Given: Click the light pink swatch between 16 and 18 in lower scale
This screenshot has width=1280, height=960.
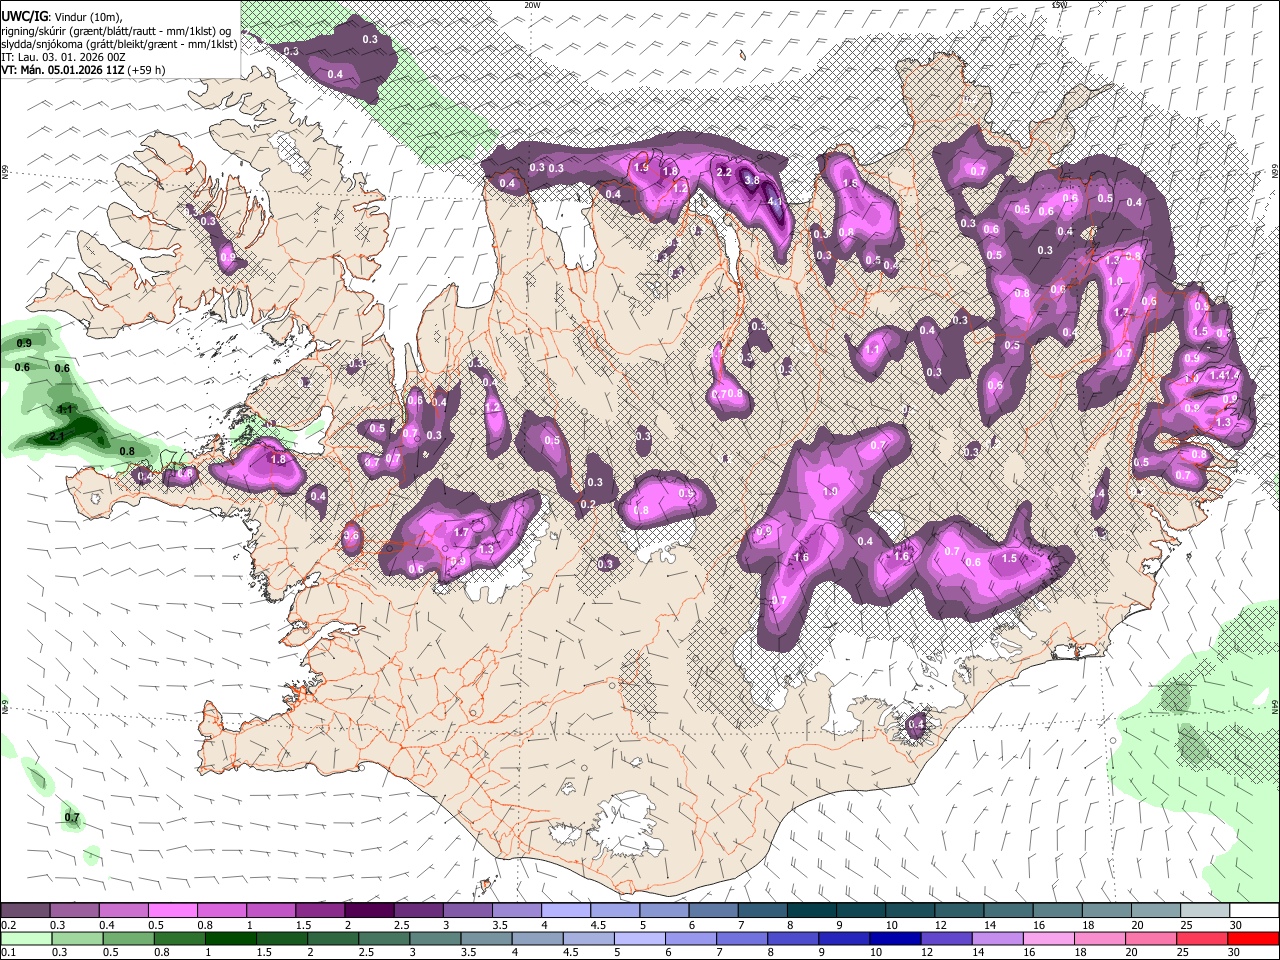Looking at the screenshot, I should (x=1049, y=938).
